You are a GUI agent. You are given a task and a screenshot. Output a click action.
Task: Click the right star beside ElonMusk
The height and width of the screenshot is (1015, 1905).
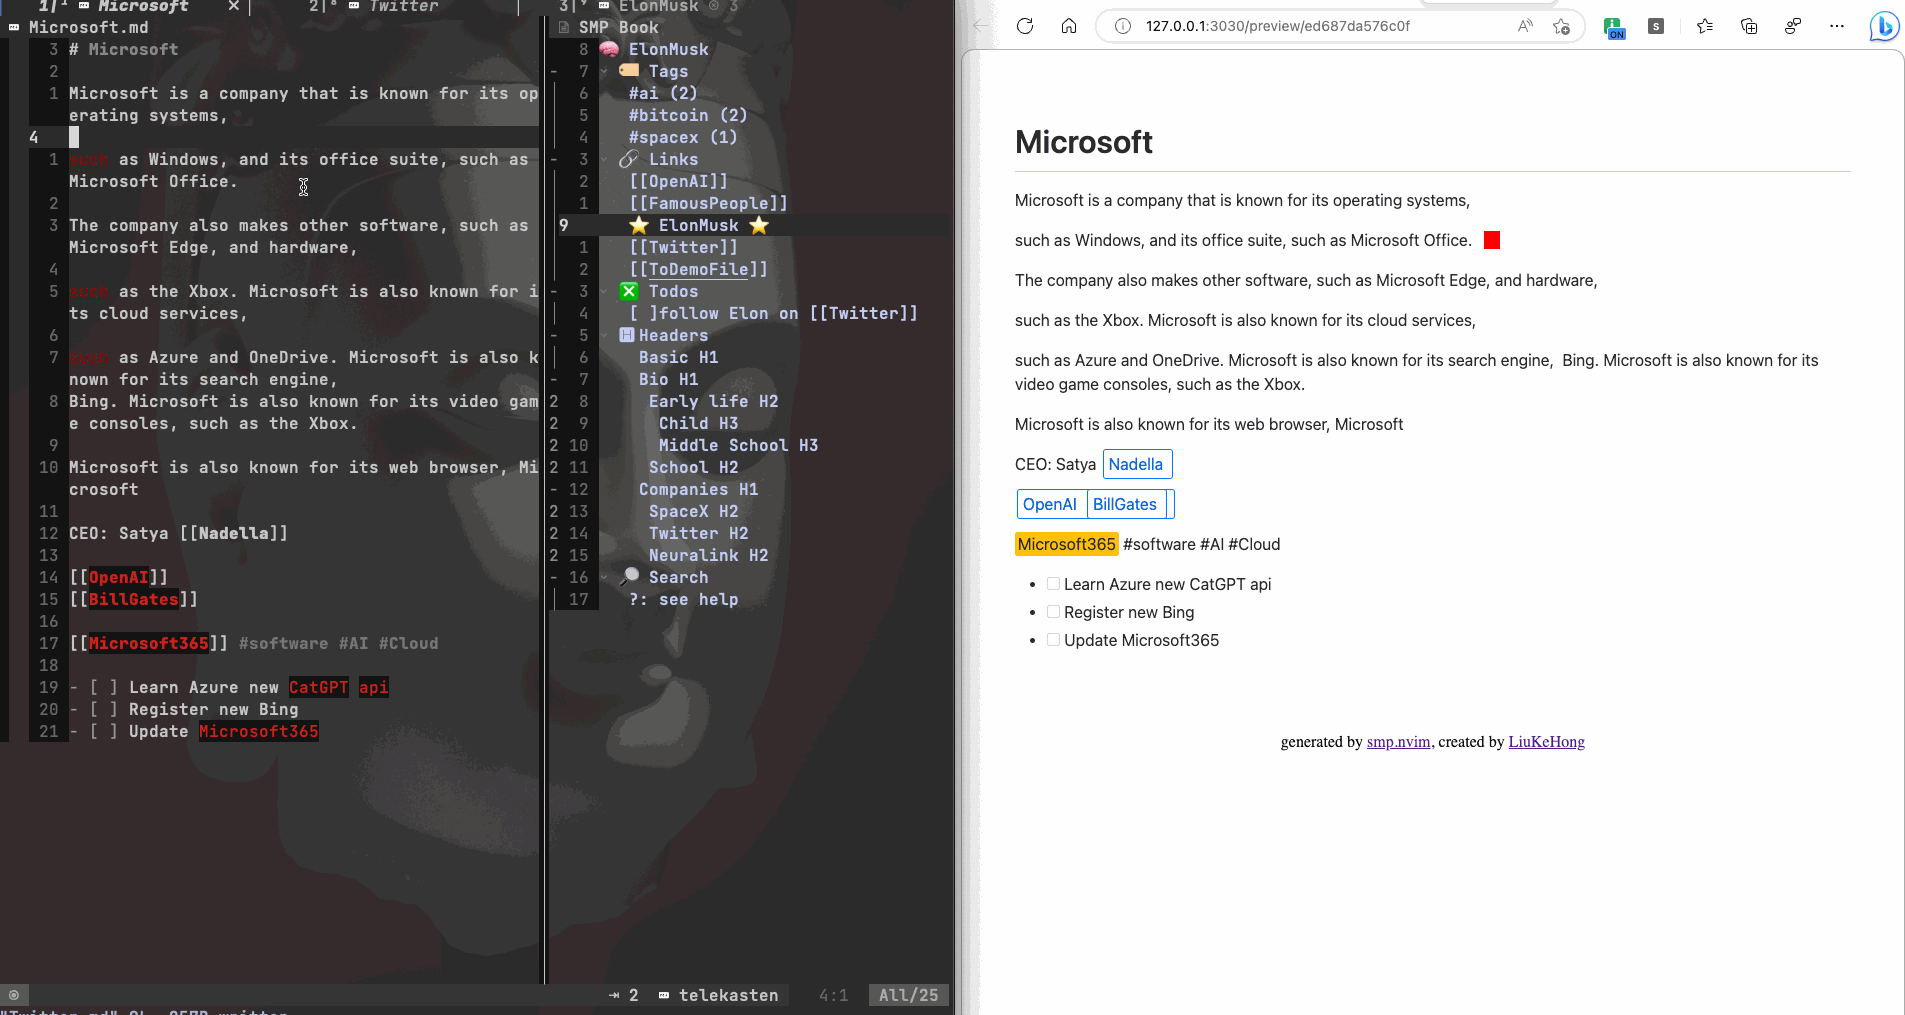point(759,225)
